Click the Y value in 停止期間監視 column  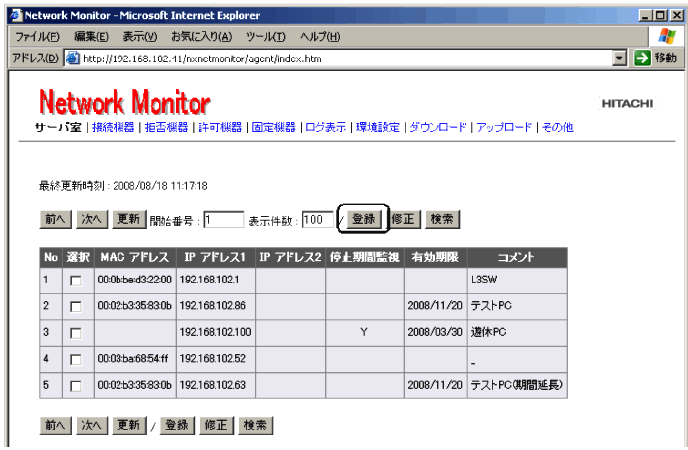[x=364, y=332]
